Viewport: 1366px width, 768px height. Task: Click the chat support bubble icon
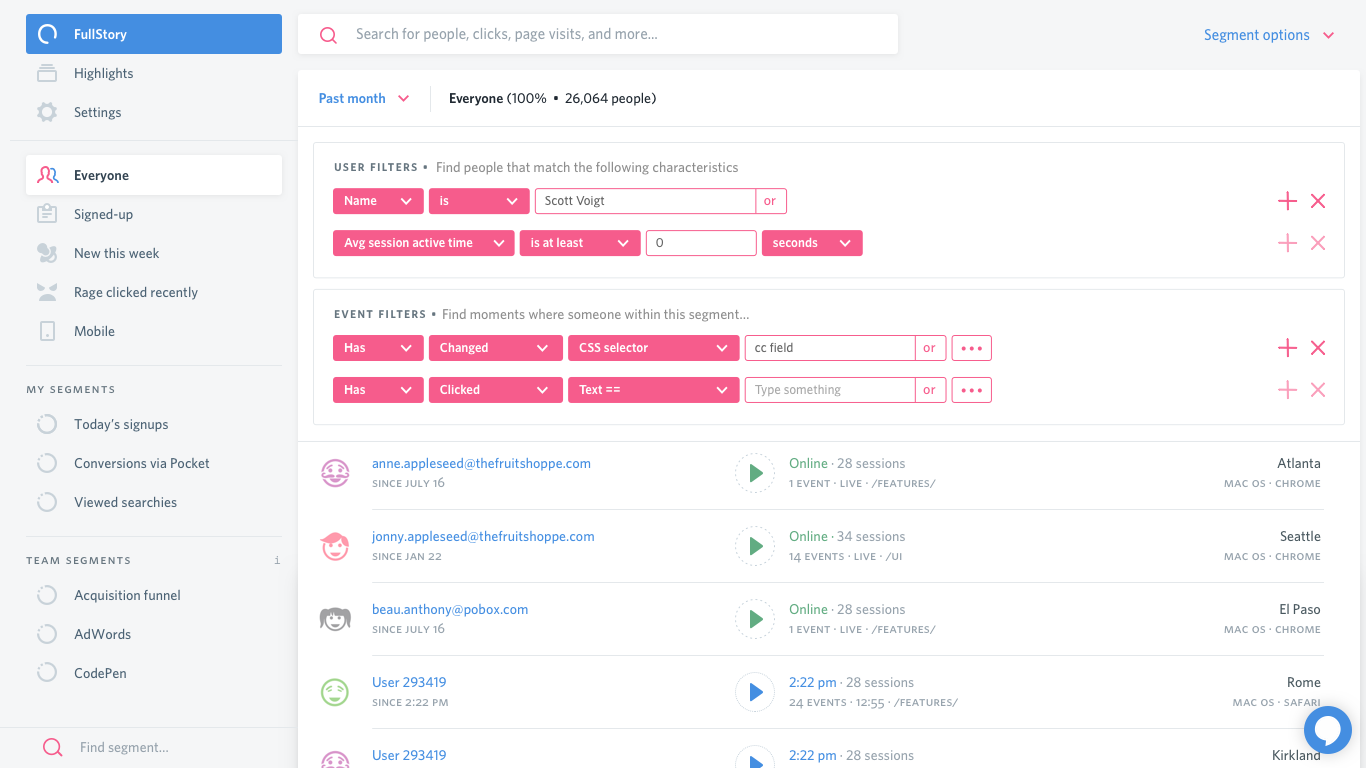tap(1327, 730)
